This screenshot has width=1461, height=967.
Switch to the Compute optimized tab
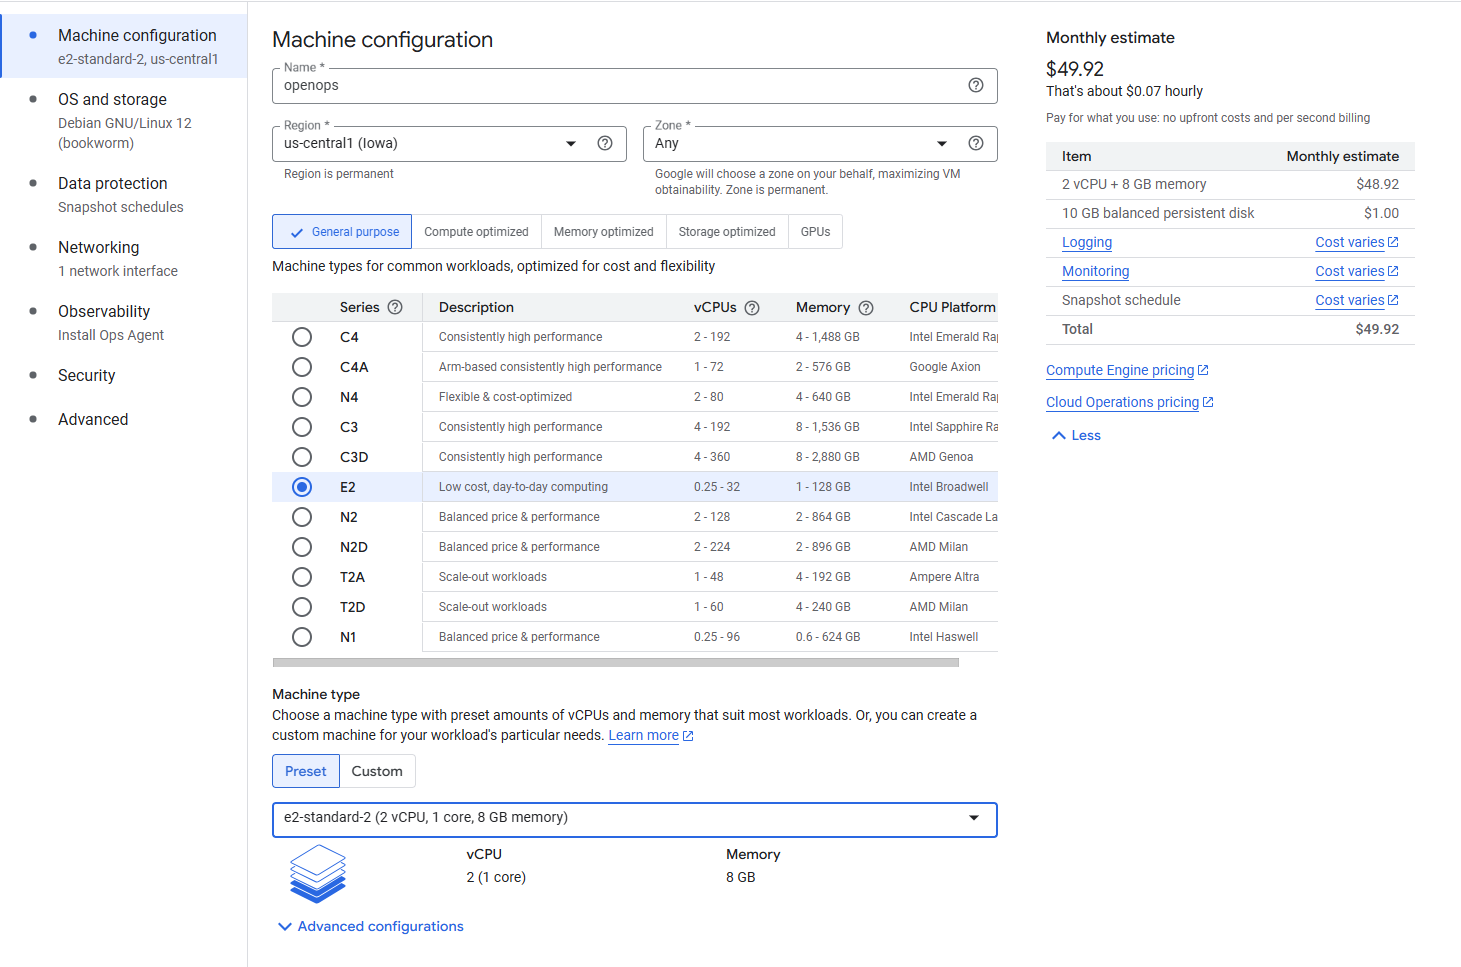[477, 231]
